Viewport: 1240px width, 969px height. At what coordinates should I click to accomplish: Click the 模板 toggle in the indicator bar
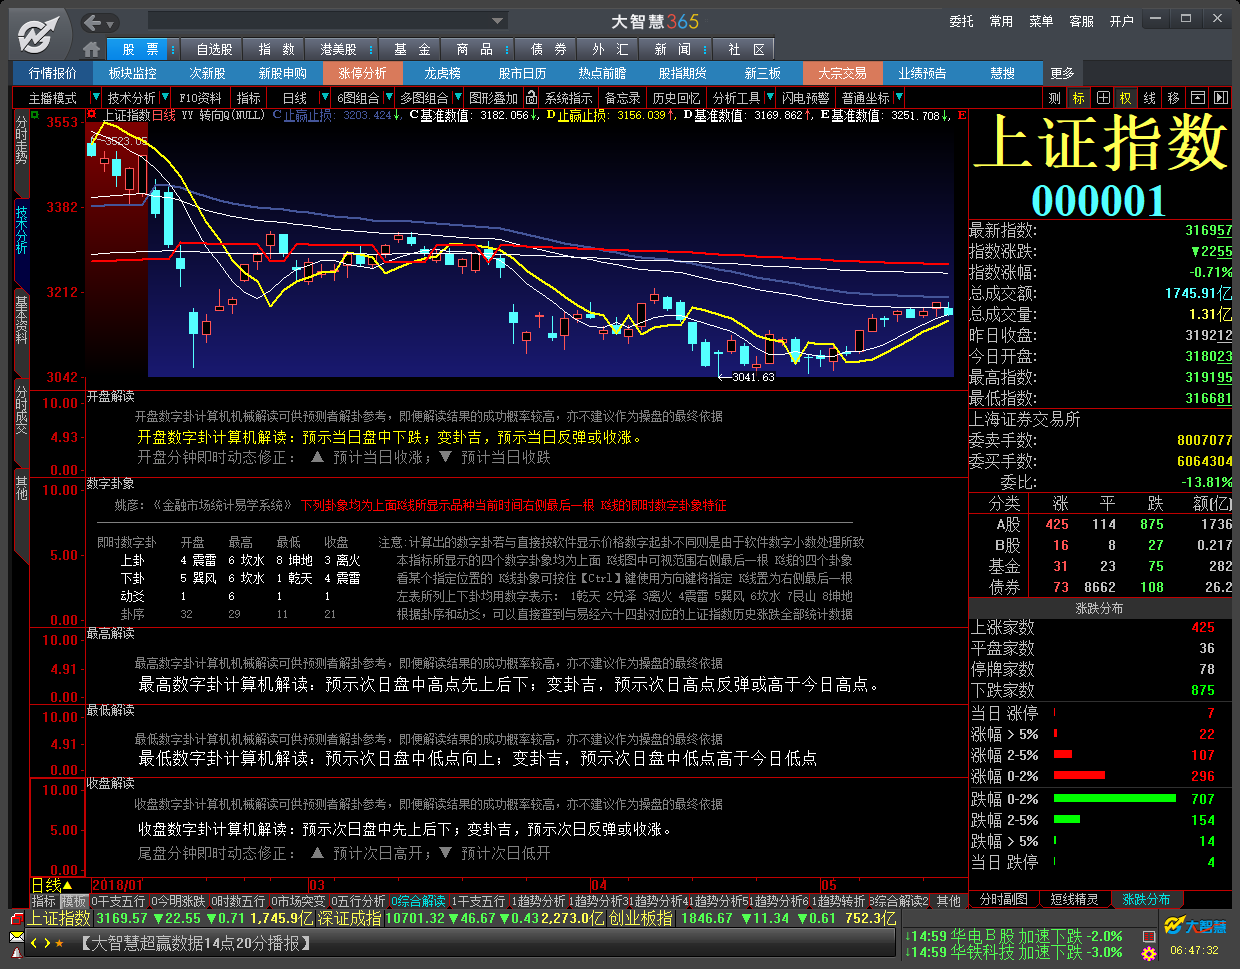pos(74,901)
